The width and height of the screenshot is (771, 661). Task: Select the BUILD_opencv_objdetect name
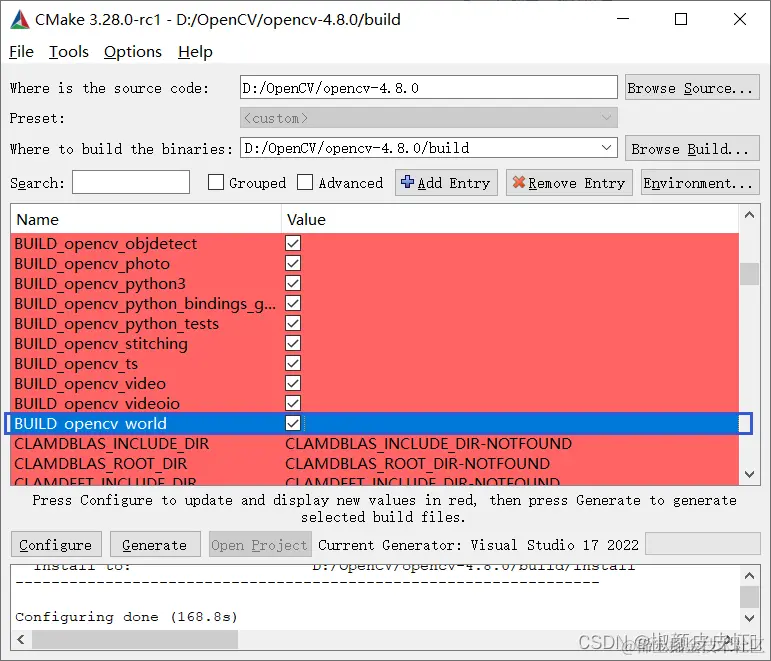tap(106, 243)
